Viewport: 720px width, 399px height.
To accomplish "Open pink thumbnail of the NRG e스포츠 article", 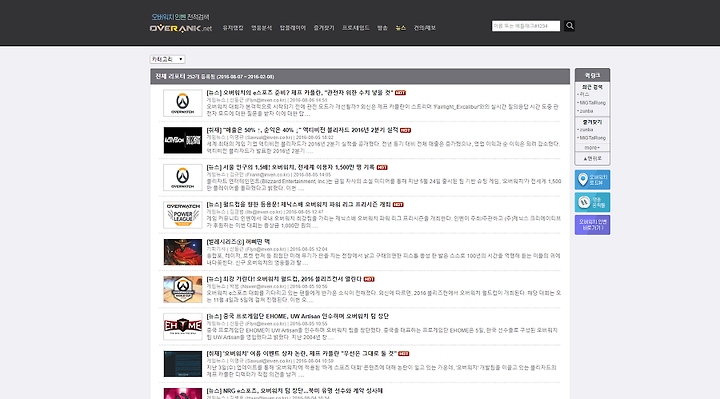I will (x=183, y=393).
